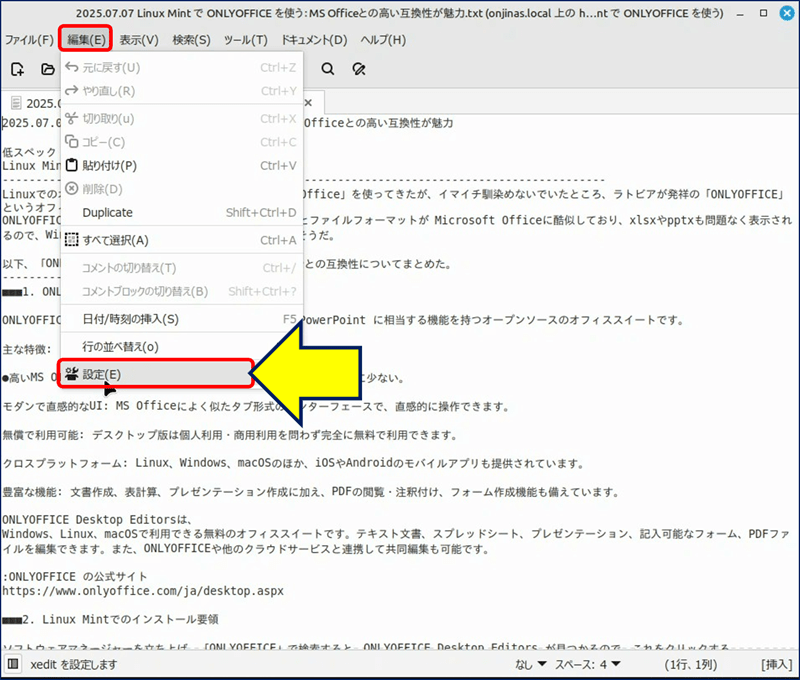Click the '主な特徴:' line
The image size is (800, 680).
pyautogui.click(x=27, y=349)
